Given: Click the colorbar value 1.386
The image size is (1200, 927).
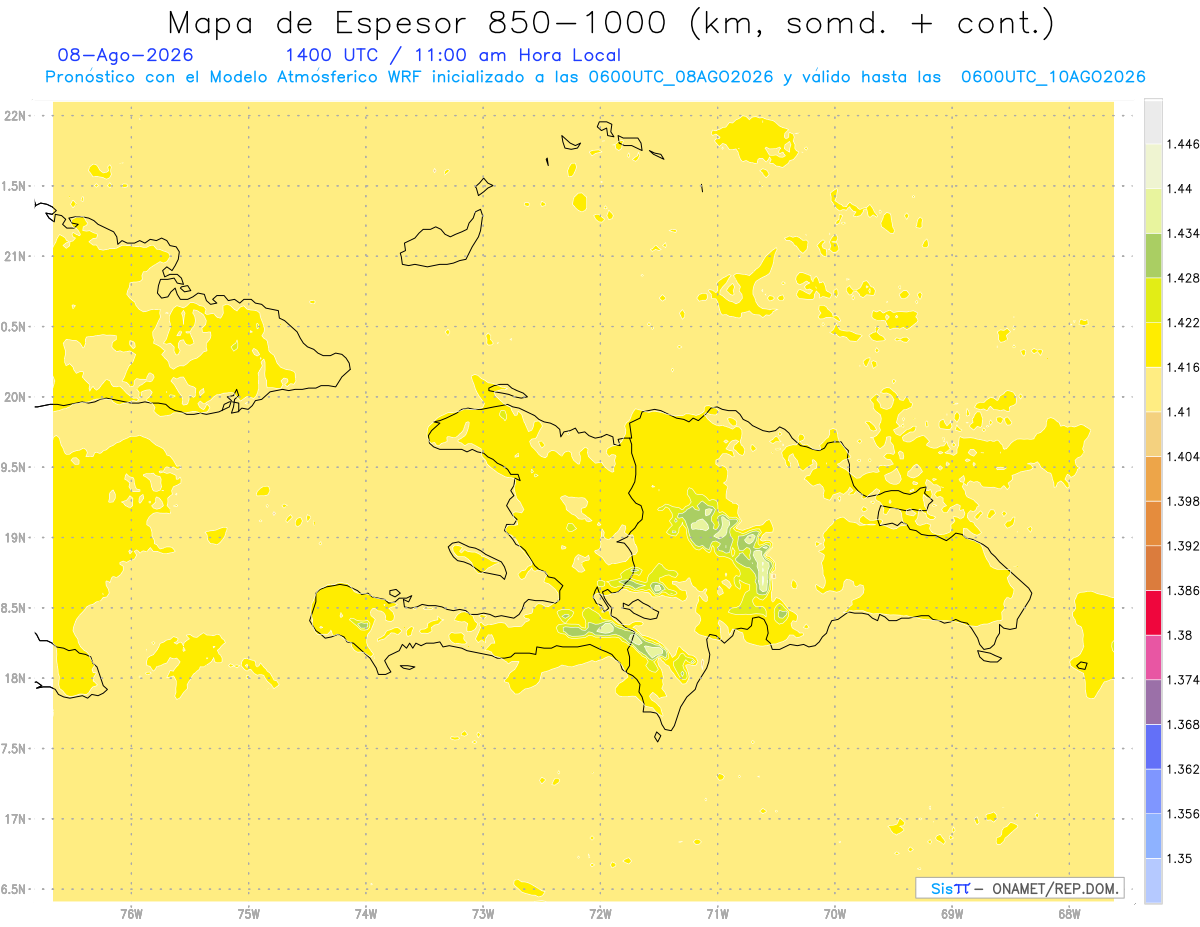Looking at the screenshot, I should pyautogui.click(x=1182, y=591).
